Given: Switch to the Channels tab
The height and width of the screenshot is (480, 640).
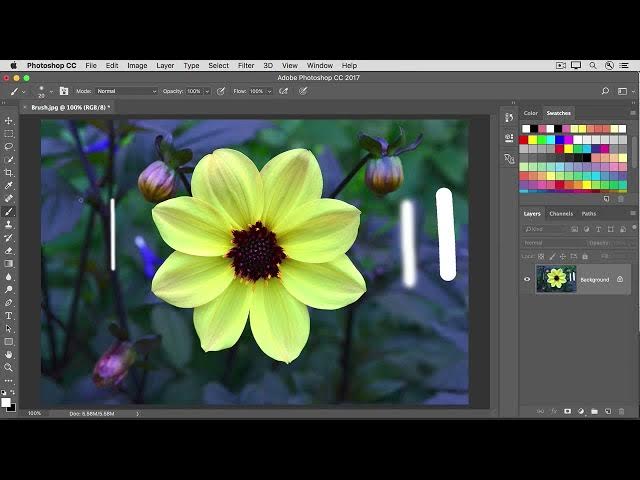Looking at the screenshot, I should coord(561,213).
